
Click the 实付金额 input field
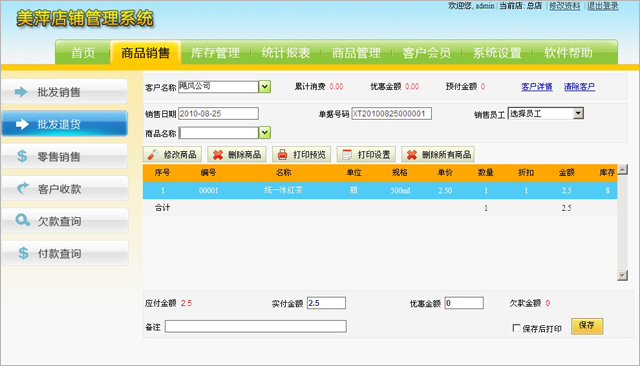coord(326,303)
